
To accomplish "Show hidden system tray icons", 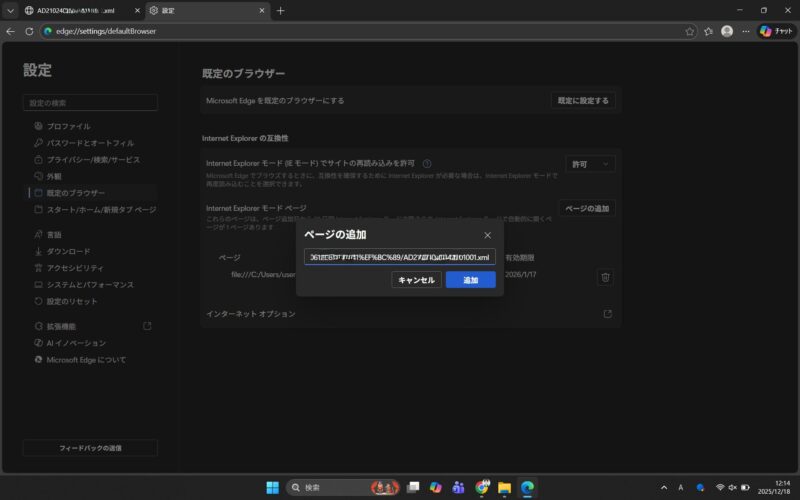I will point(664,487).
